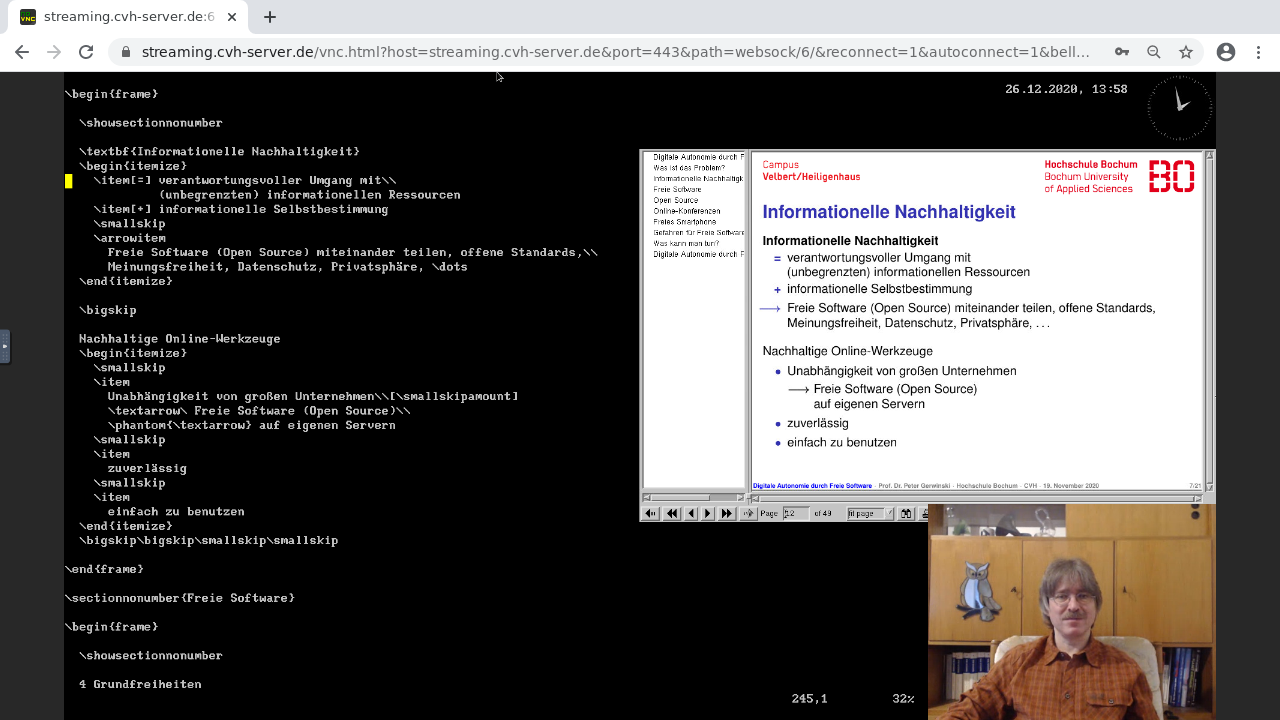This screenshot has width=1280, height=720.
Task: Click outline panel horizontal scrollbar
Action: coord(694,497)
